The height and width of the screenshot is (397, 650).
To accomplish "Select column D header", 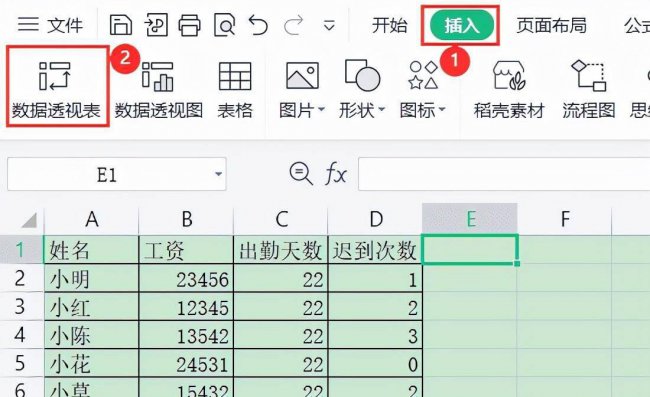I will point(376,219).
